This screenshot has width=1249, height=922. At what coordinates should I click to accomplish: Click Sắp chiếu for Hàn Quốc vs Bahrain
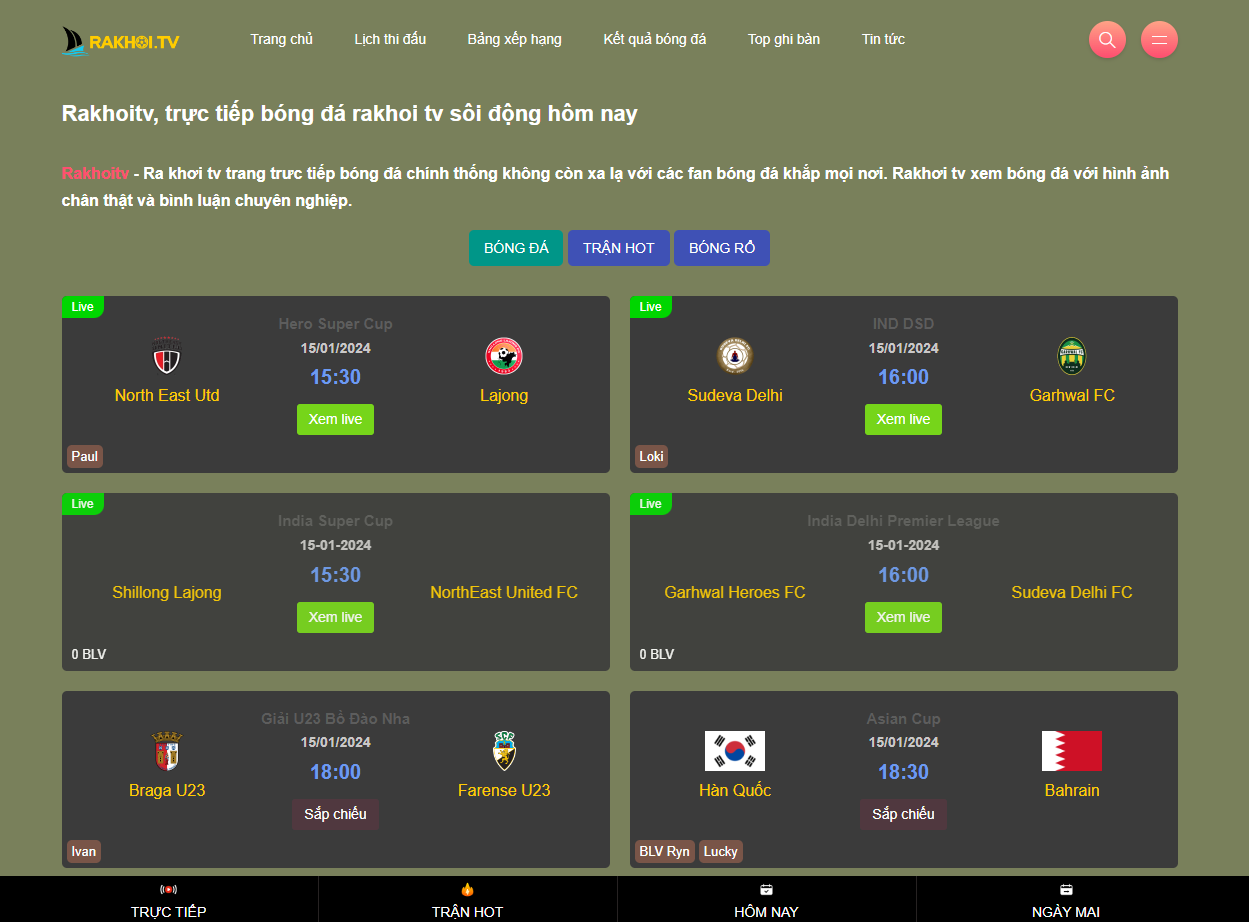903,814
